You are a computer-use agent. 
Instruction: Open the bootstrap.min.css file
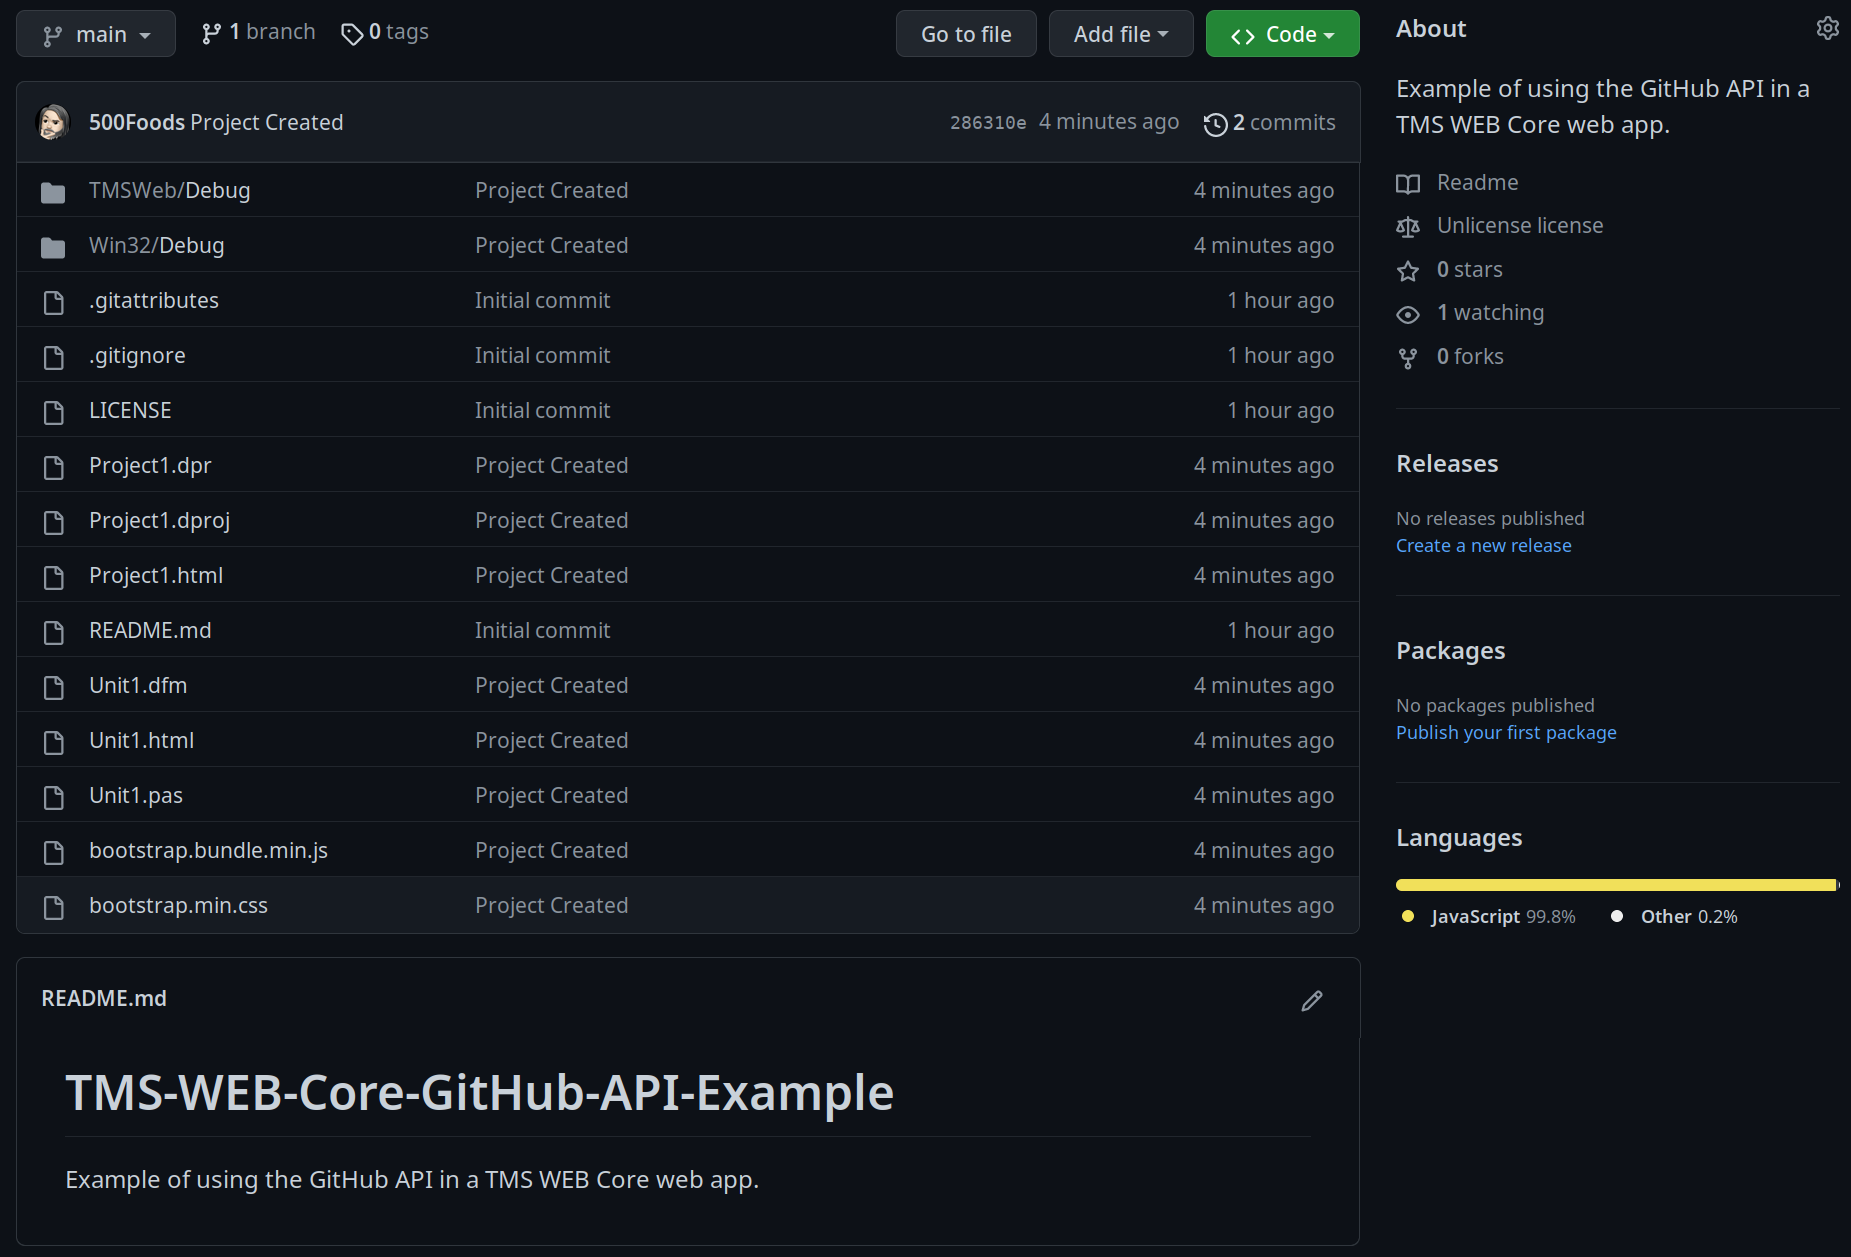(178, 905)
